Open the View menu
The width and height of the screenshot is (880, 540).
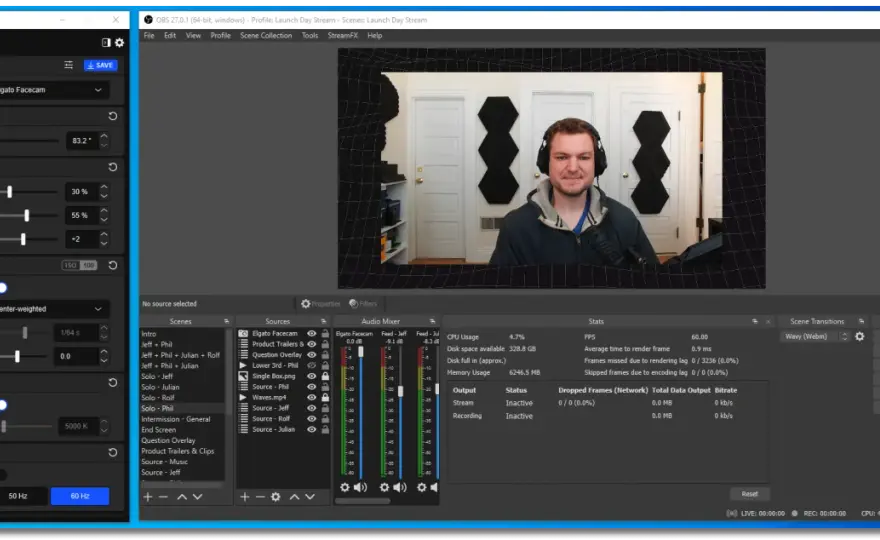tap(193, 35)
